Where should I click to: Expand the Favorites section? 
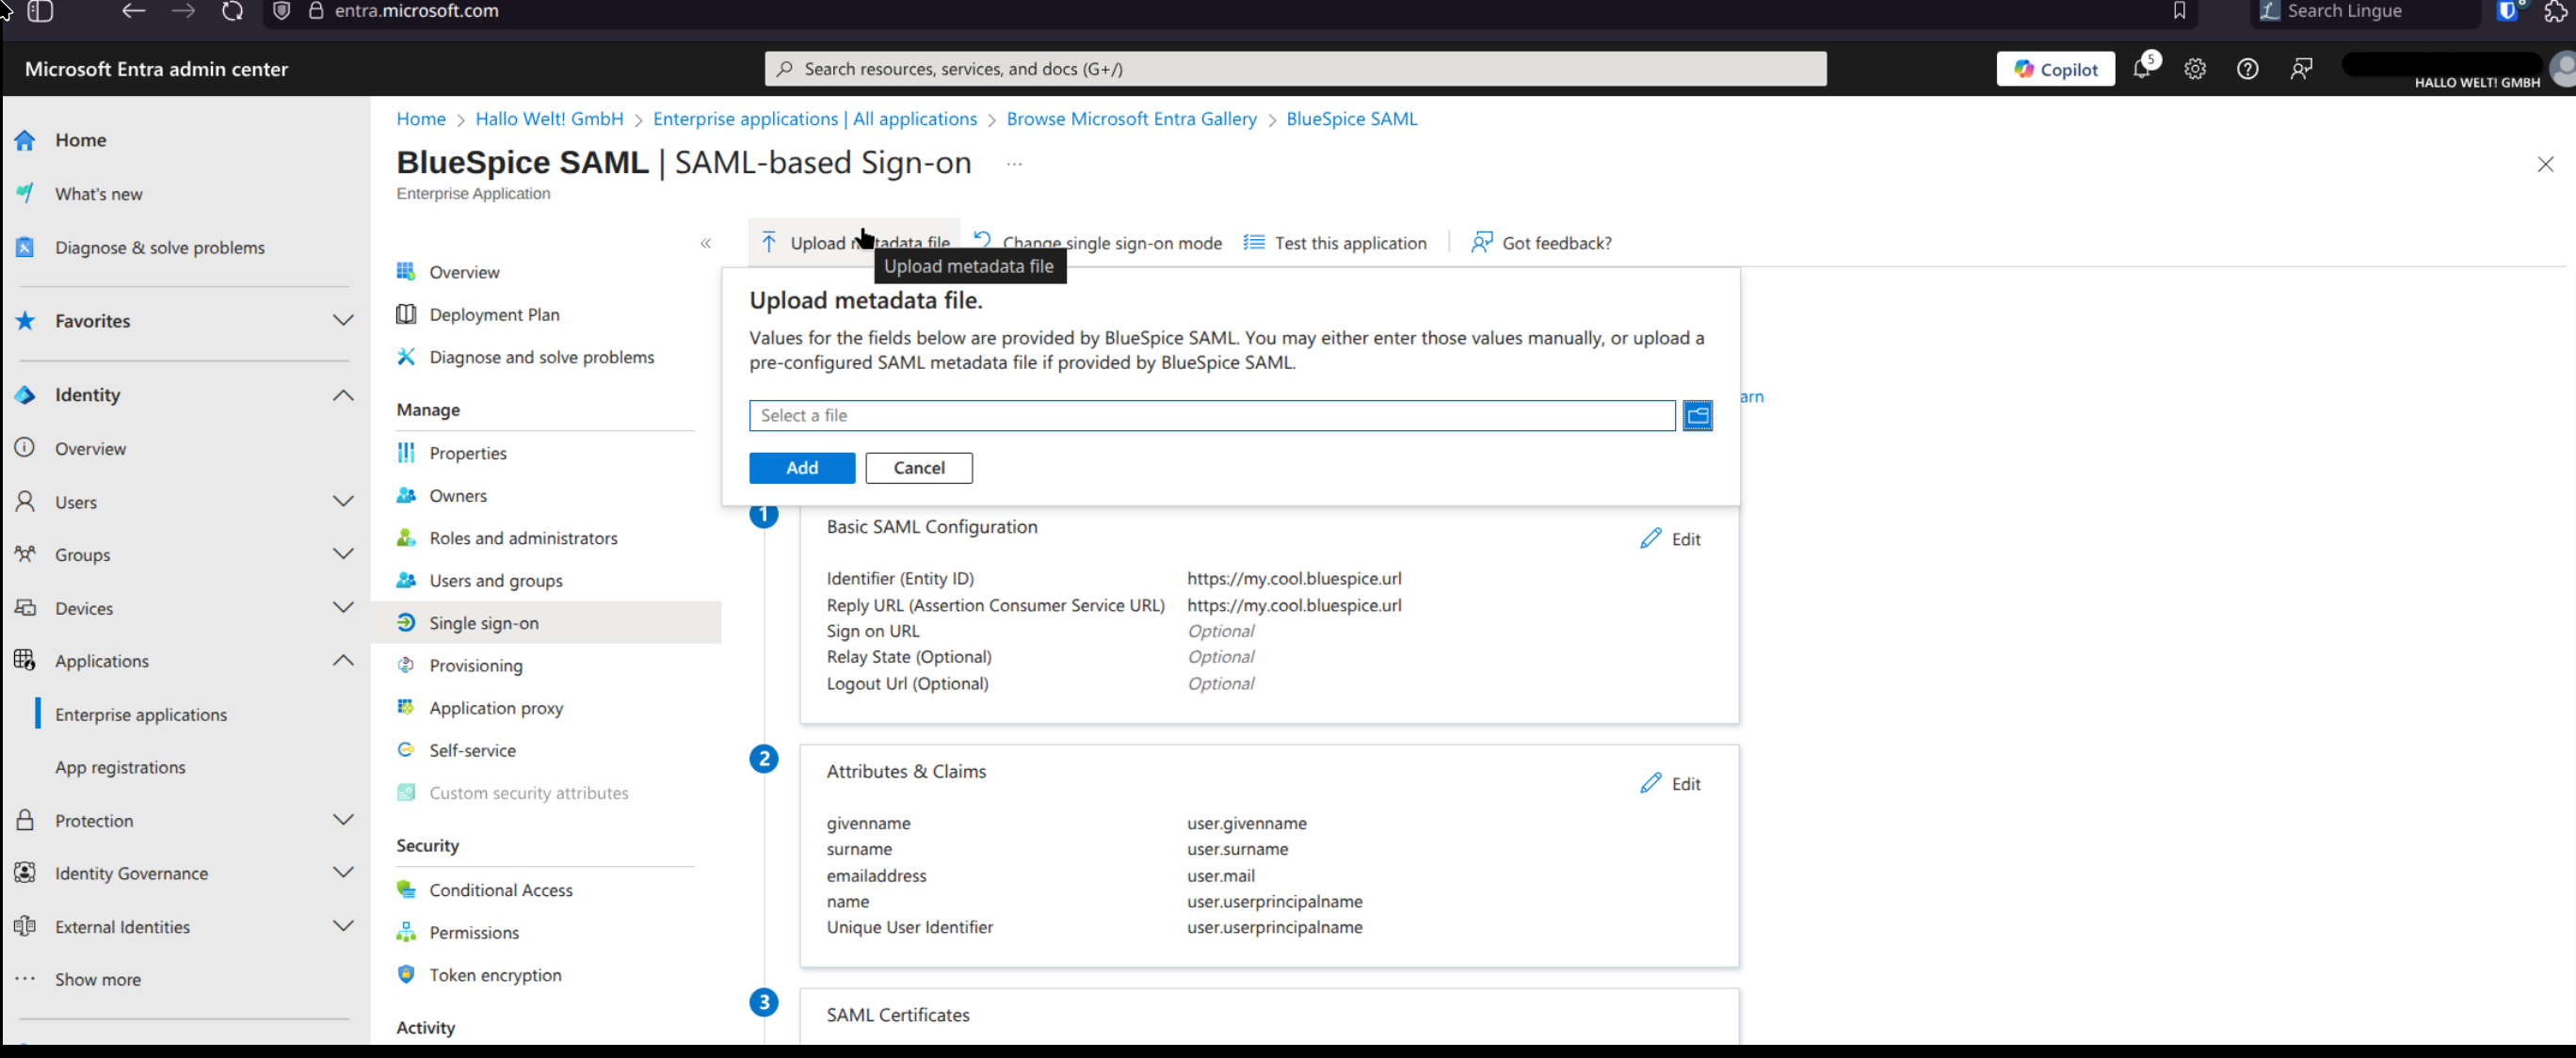coord(343,321)
